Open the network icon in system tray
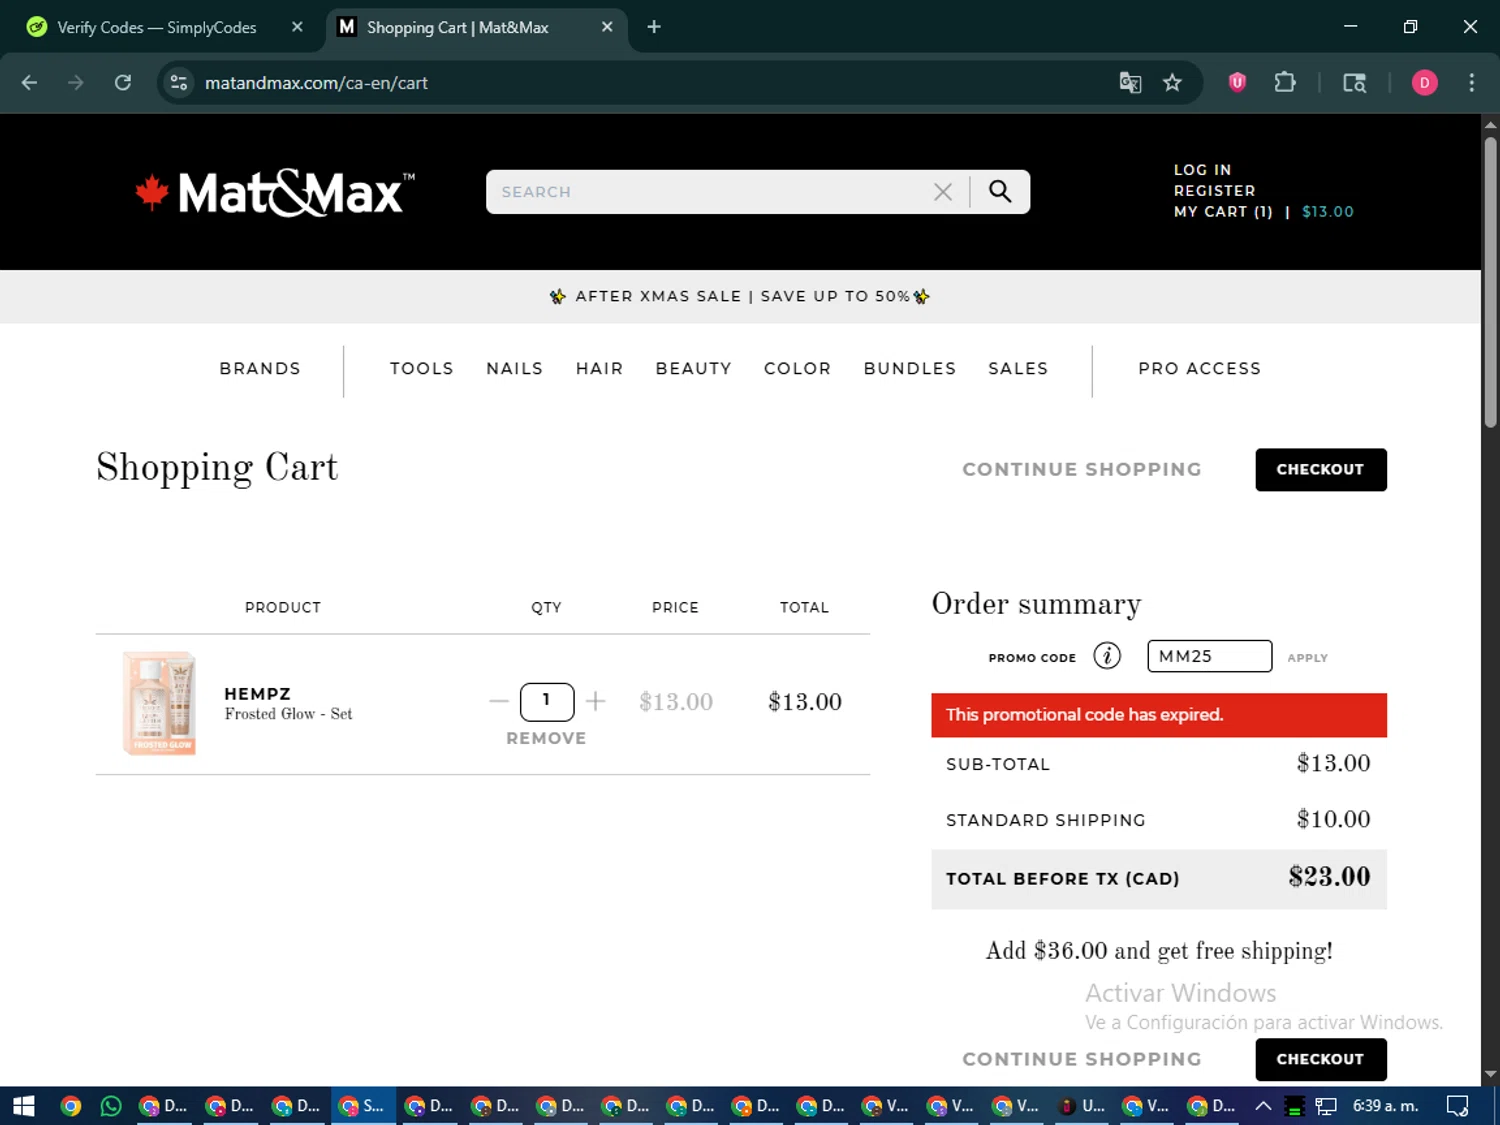This screenshot has height=1125, width=1500. (x=1326, y=1106)
